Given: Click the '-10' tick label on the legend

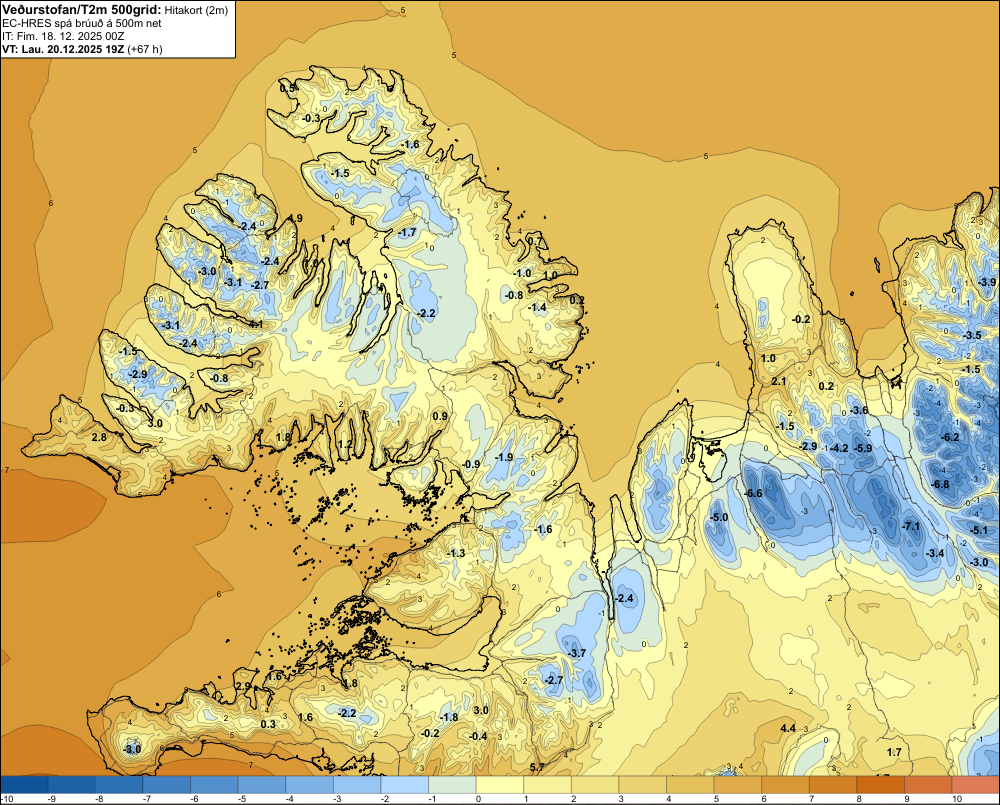Looking at the screenshot, I should pos(7,799).
